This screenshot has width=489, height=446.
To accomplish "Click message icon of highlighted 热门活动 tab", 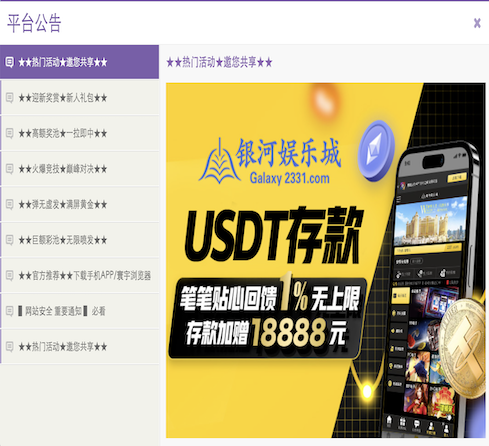I will 9,62.
